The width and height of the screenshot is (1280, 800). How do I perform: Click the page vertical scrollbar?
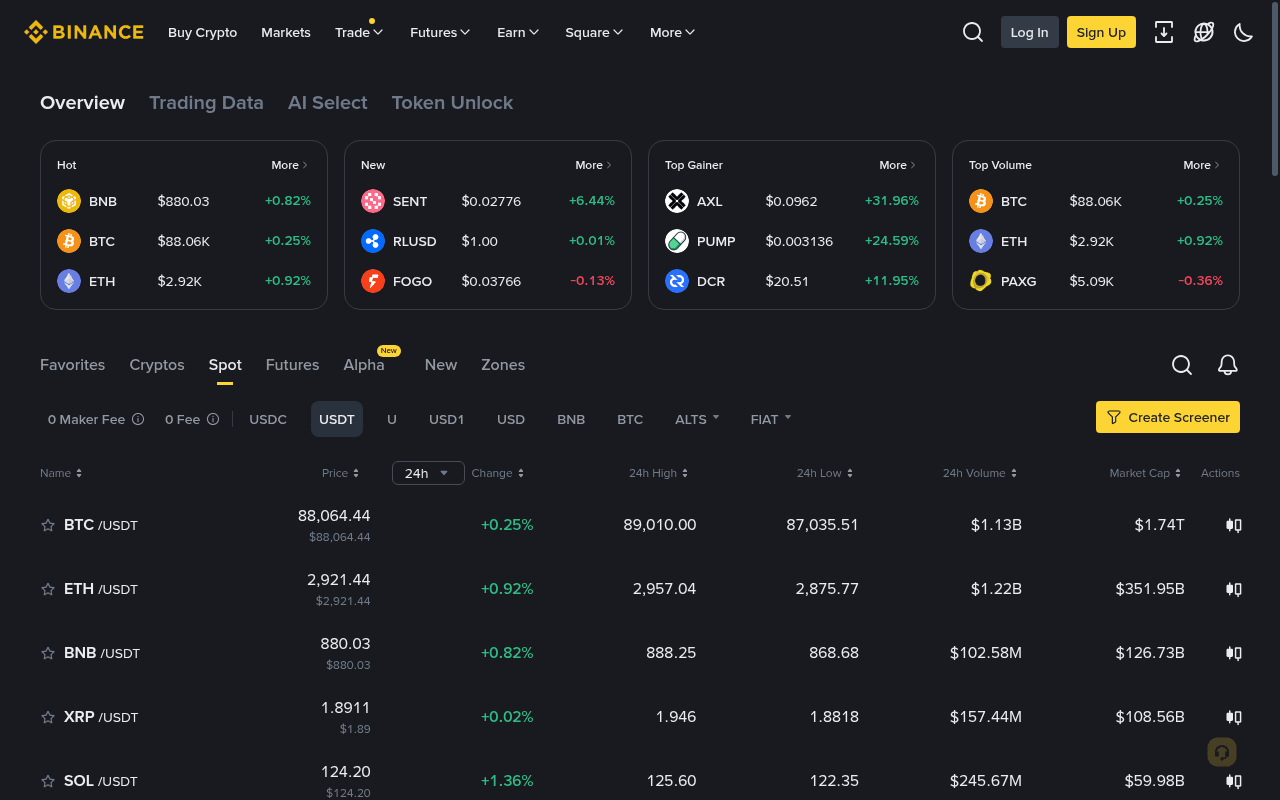(x=1275, y=90)
